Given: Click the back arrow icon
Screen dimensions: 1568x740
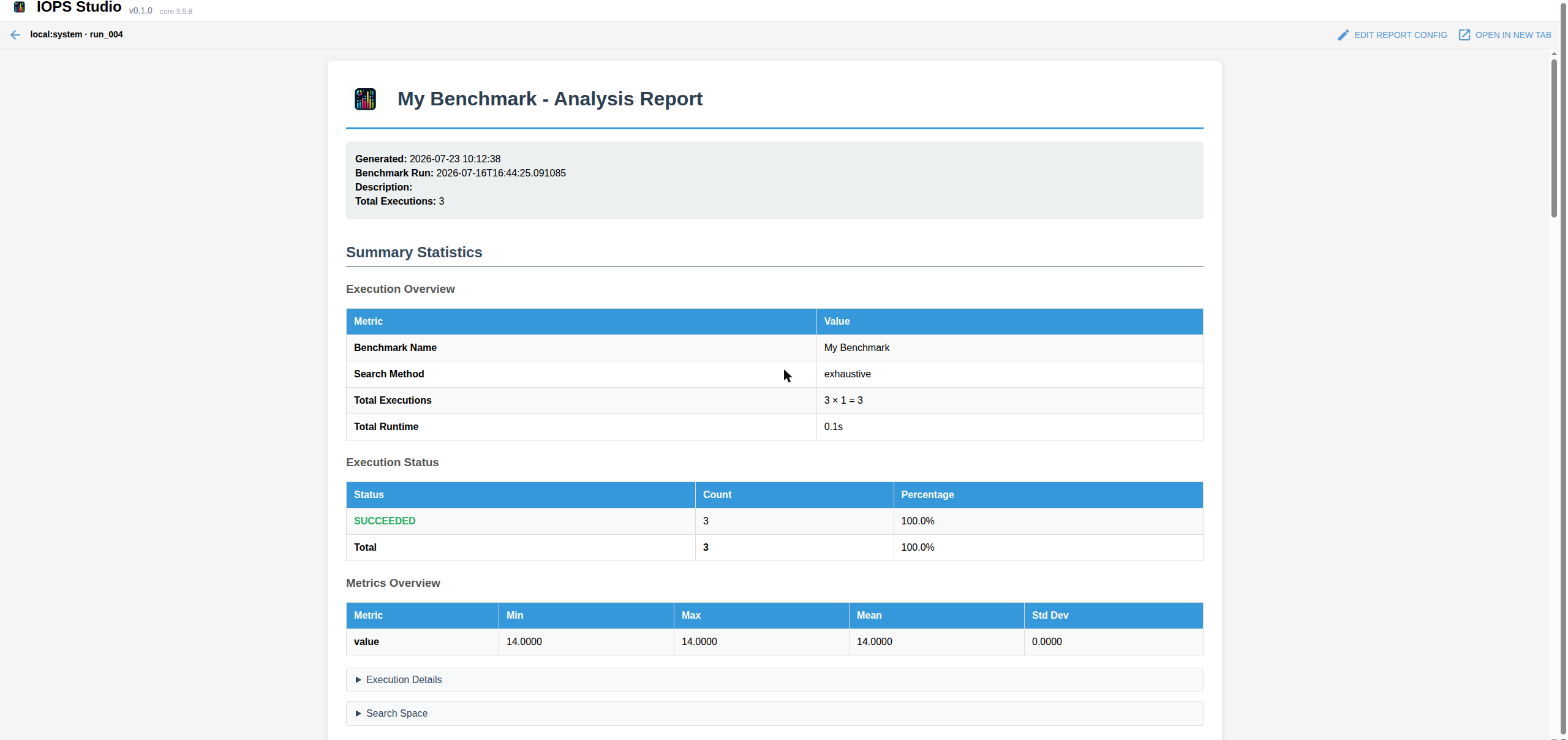Looking at the screenshot, I should pos(15,35).
